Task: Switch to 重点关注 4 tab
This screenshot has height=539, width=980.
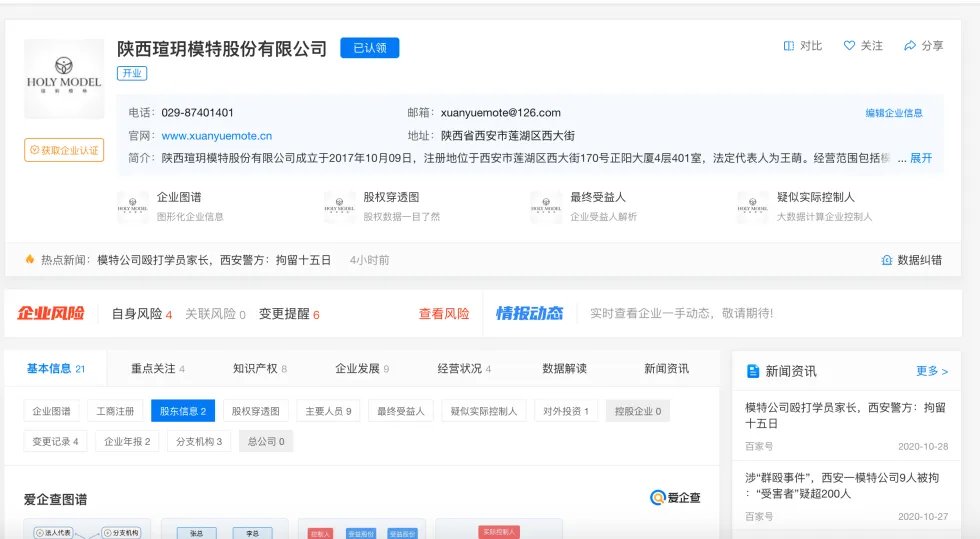Action: coord(158,369)
